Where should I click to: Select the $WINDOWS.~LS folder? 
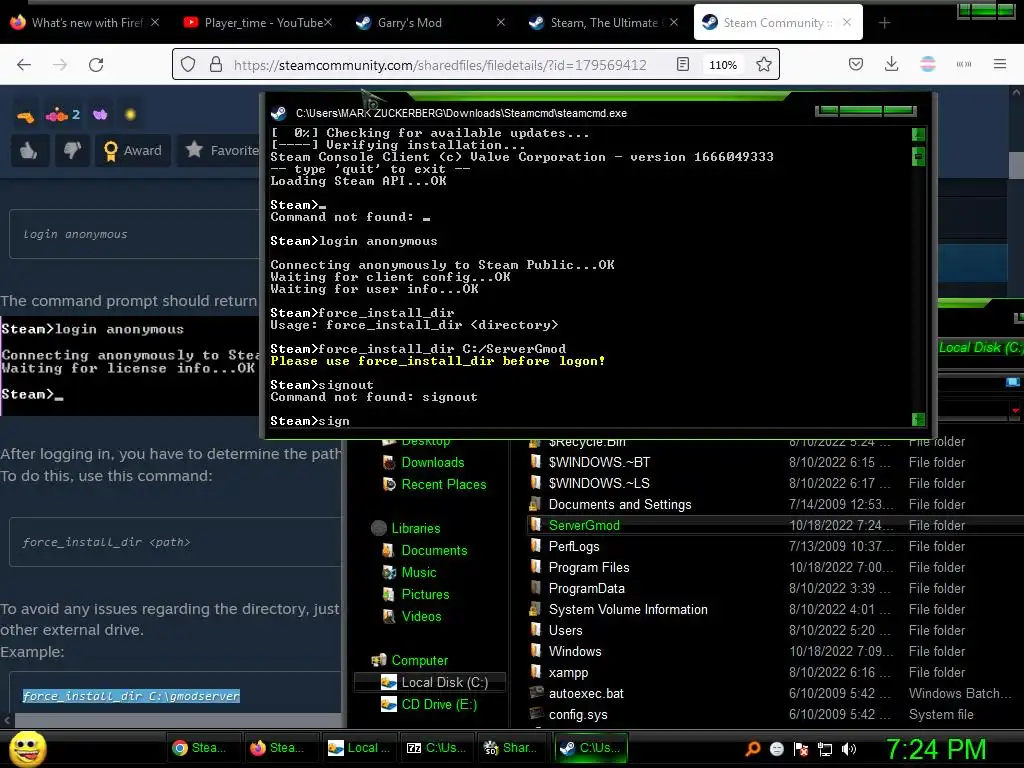[x=599, y=483]
